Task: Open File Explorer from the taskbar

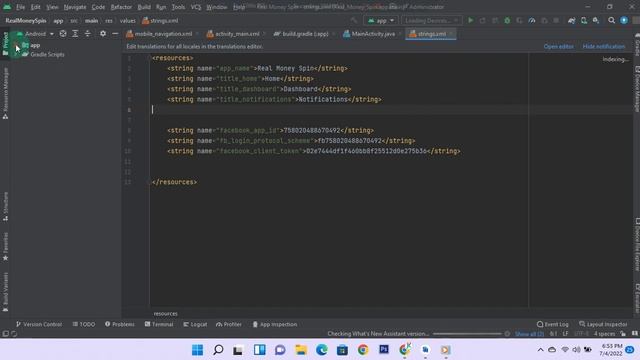Action: pyautogui.click(x=301, y=350)
